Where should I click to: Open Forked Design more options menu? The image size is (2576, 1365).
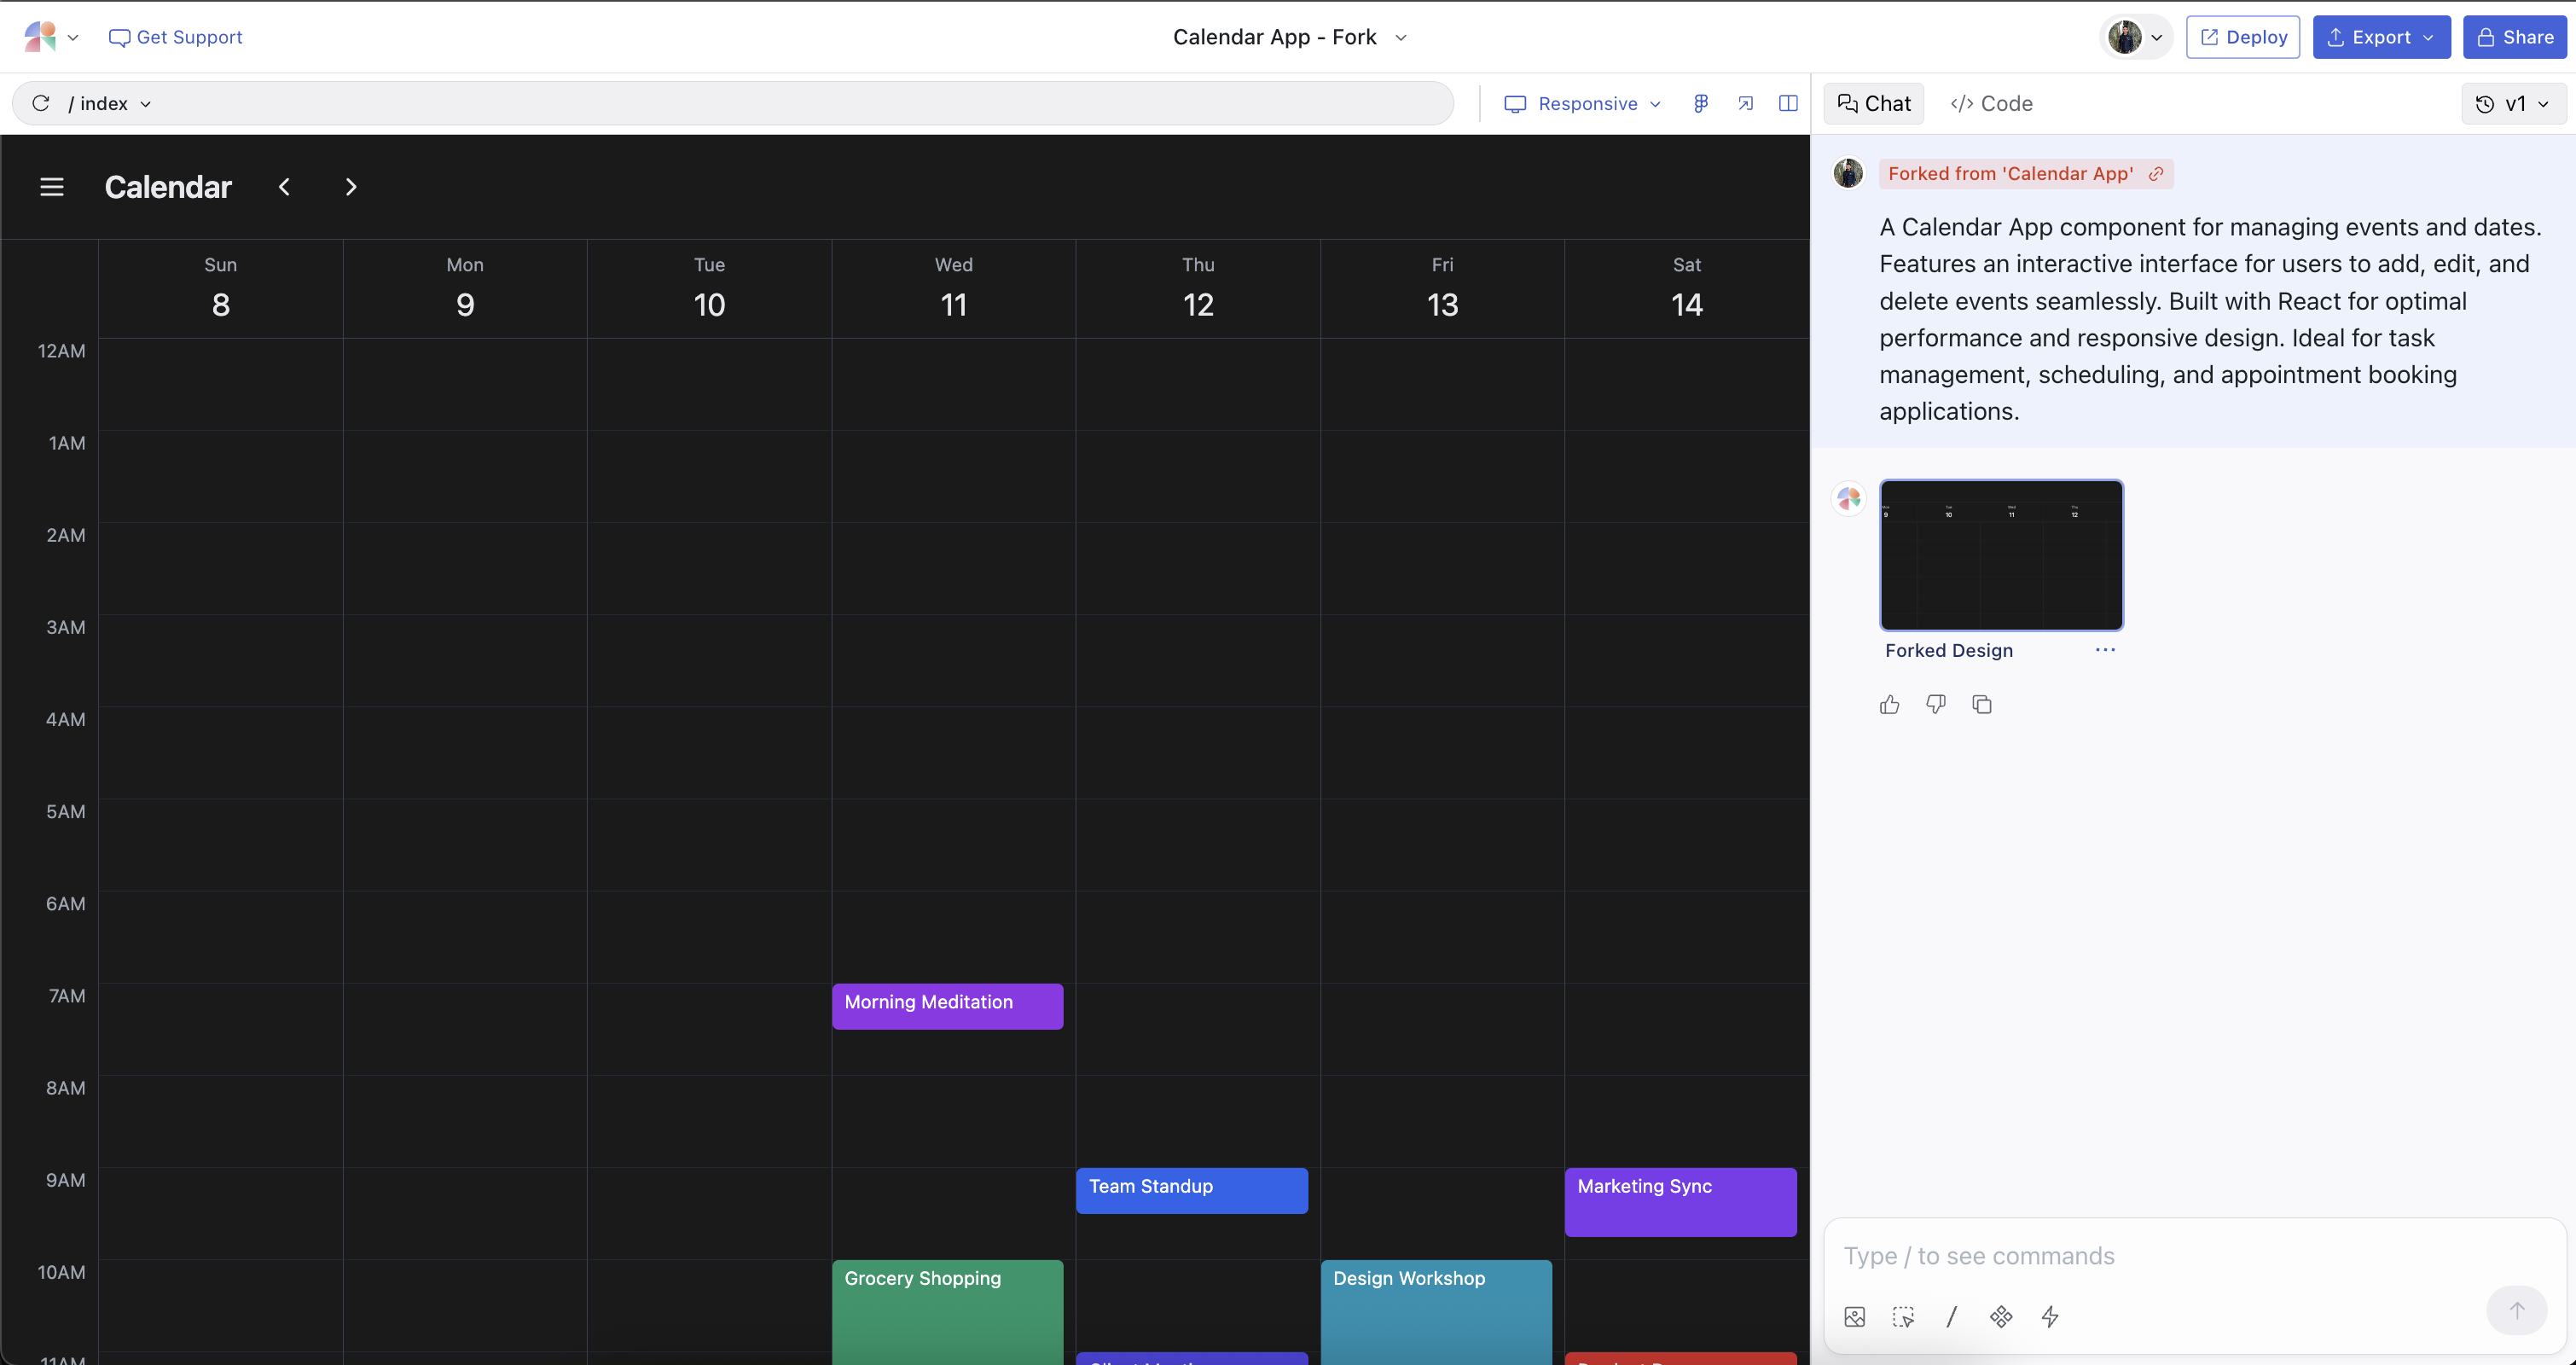pos(2105,650)
